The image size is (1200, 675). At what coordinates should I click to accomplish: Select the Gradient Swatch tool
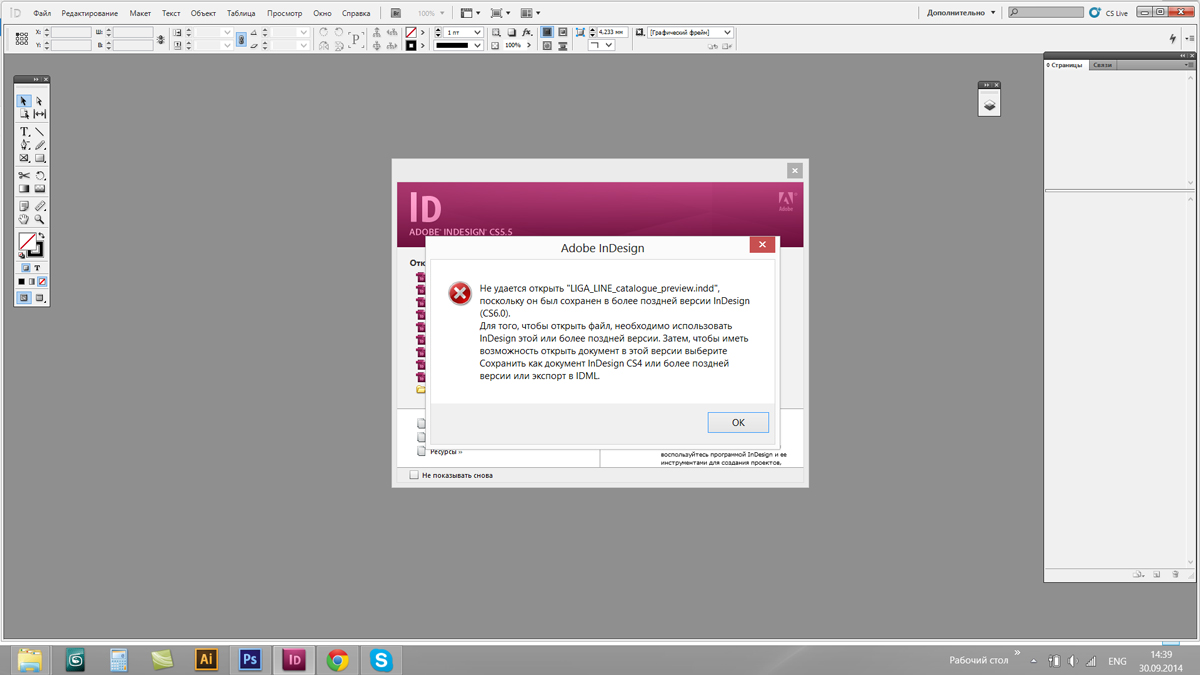click(x=24, y=188)
